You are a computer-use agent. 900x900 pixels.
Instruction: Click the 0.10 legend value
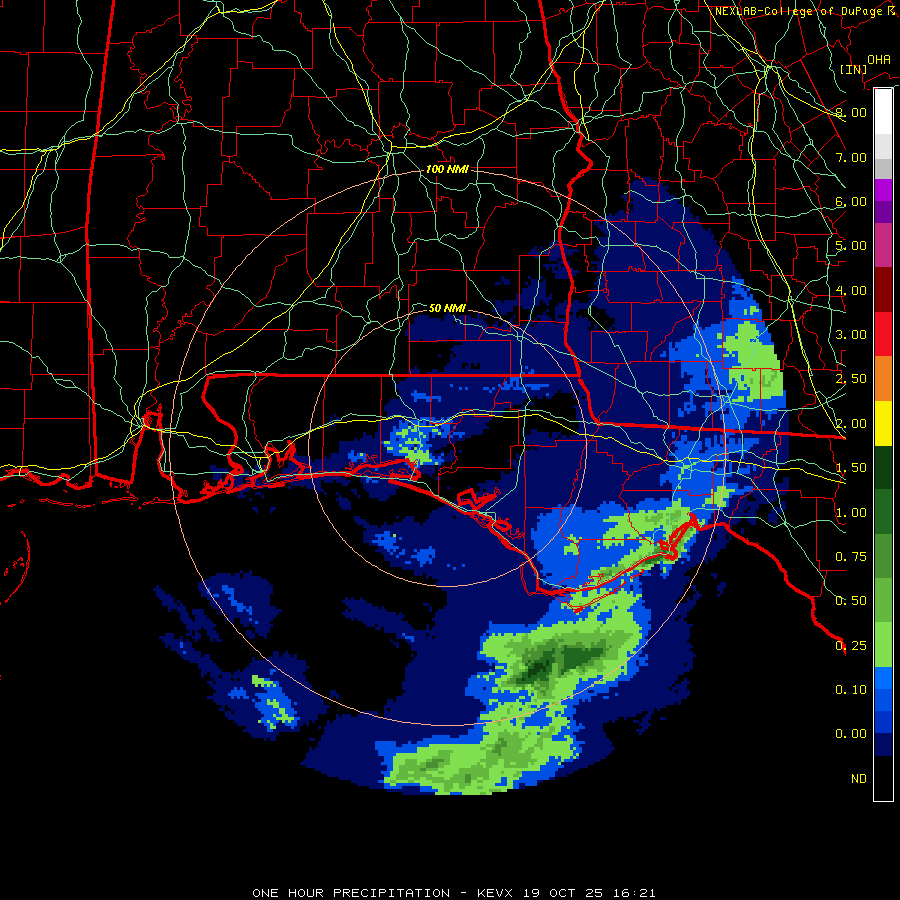pos(851,690)
